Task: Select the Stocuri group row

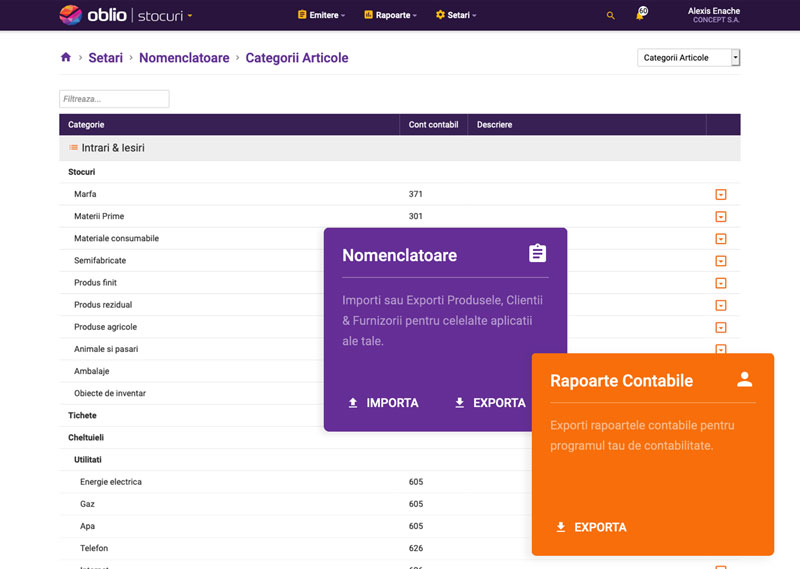Action: (399, 172)
